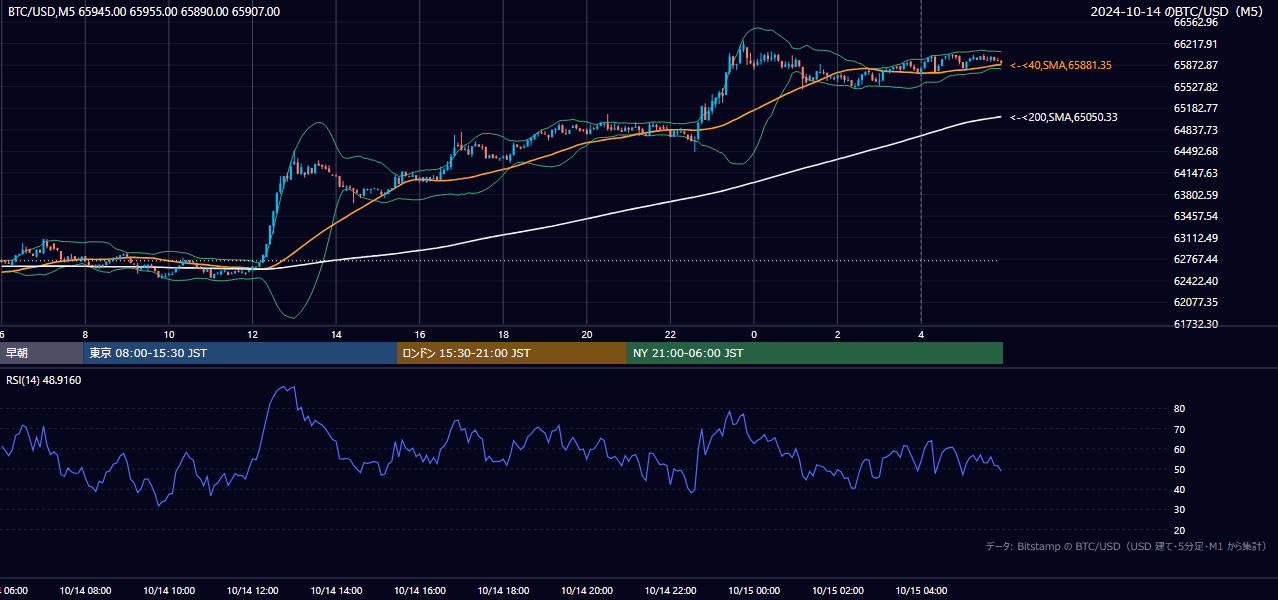This screenshot has width=1278, height=600.
Task: Click date label 10/14 18:00
Action: tap(503, 591)
